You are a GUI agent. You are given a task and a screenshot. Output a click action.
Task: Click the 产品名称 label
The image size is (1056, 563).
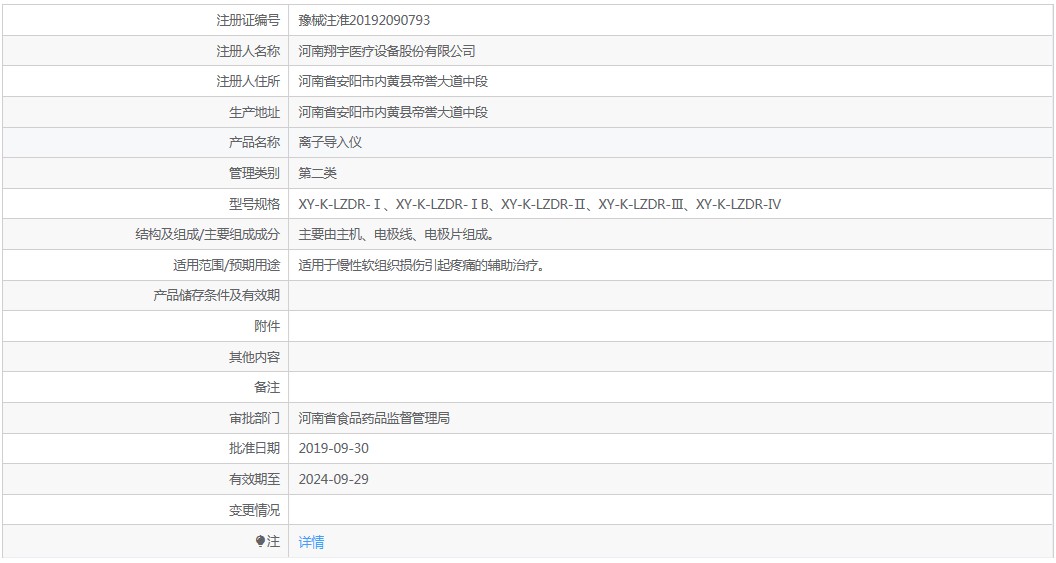[x=254, y=142]
